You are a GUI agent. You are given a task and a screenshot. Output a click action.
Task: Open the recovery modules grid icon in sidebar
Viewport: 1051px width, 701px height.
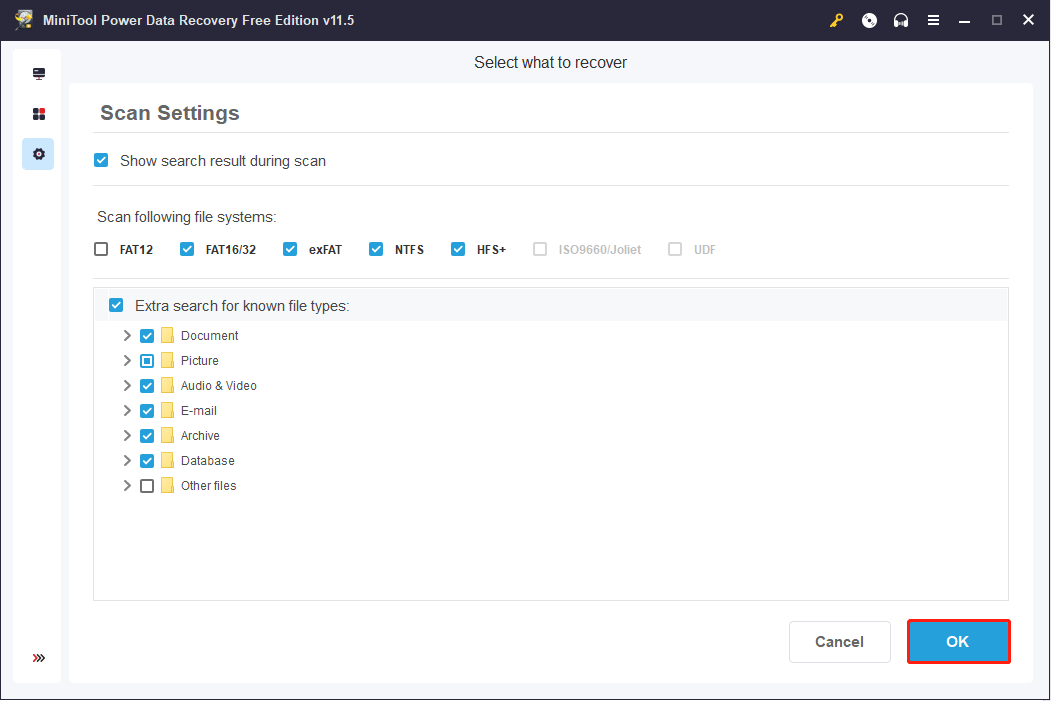[38, 113]
